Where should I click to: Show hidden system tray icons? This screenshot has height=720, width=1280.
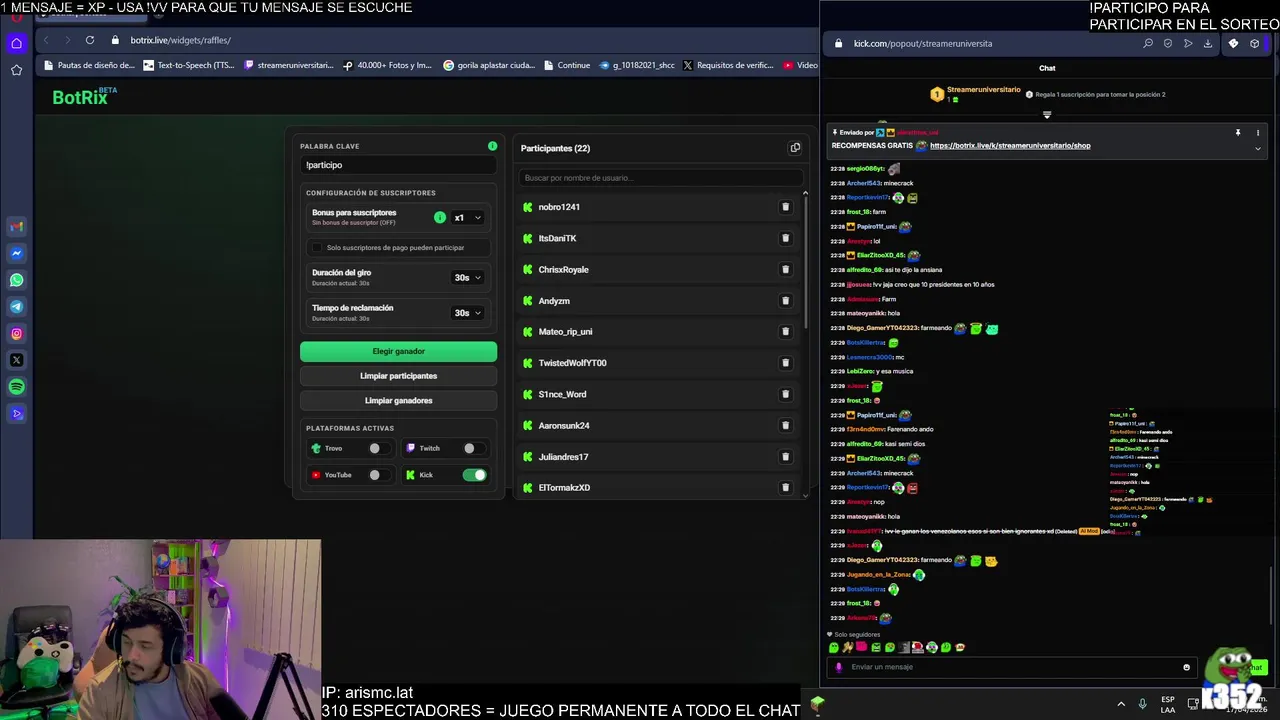tap(1121, 704)
